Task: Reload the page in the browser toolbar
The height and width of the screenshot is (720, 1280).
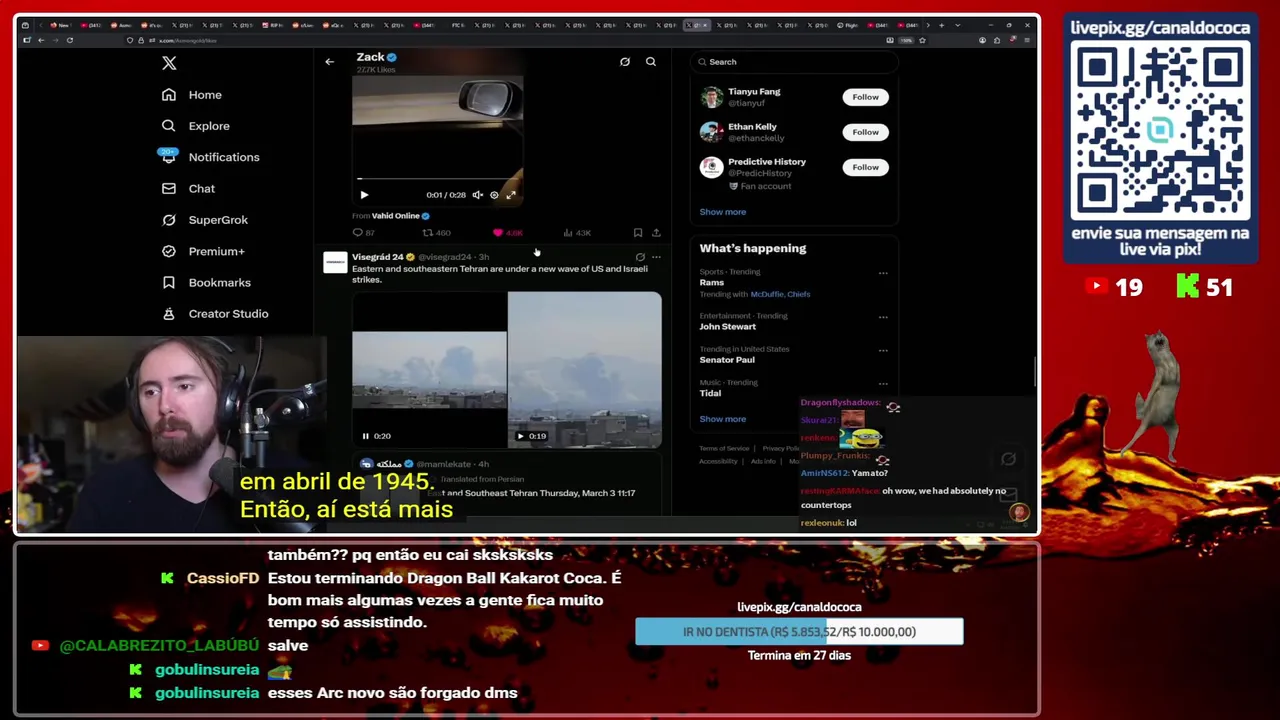Action: [x=69, y=40]
